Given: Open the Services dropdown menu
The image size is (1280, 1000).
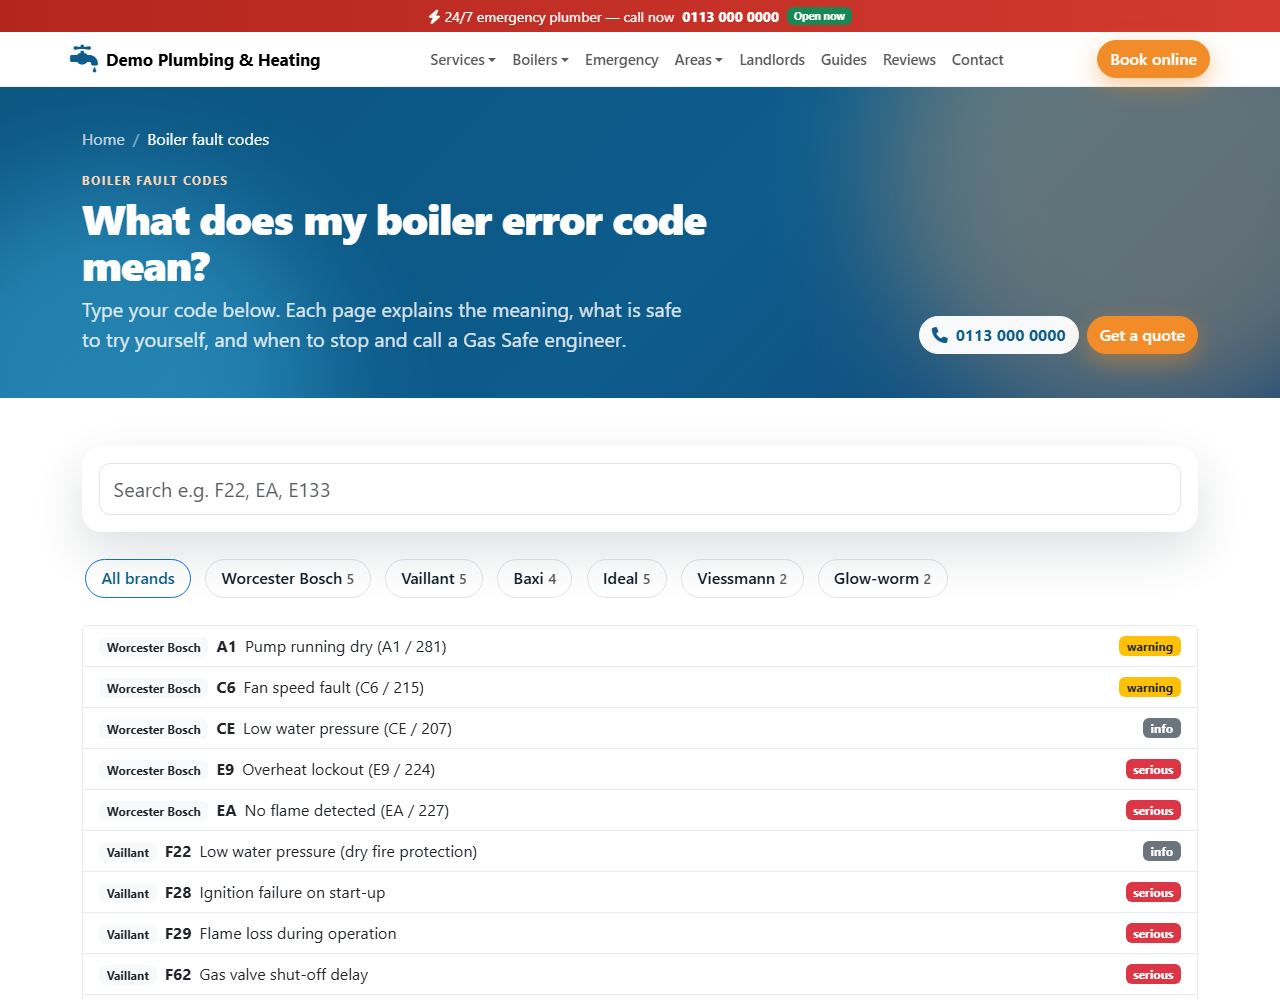Looking at the screenshot, I should coord(463,60).
